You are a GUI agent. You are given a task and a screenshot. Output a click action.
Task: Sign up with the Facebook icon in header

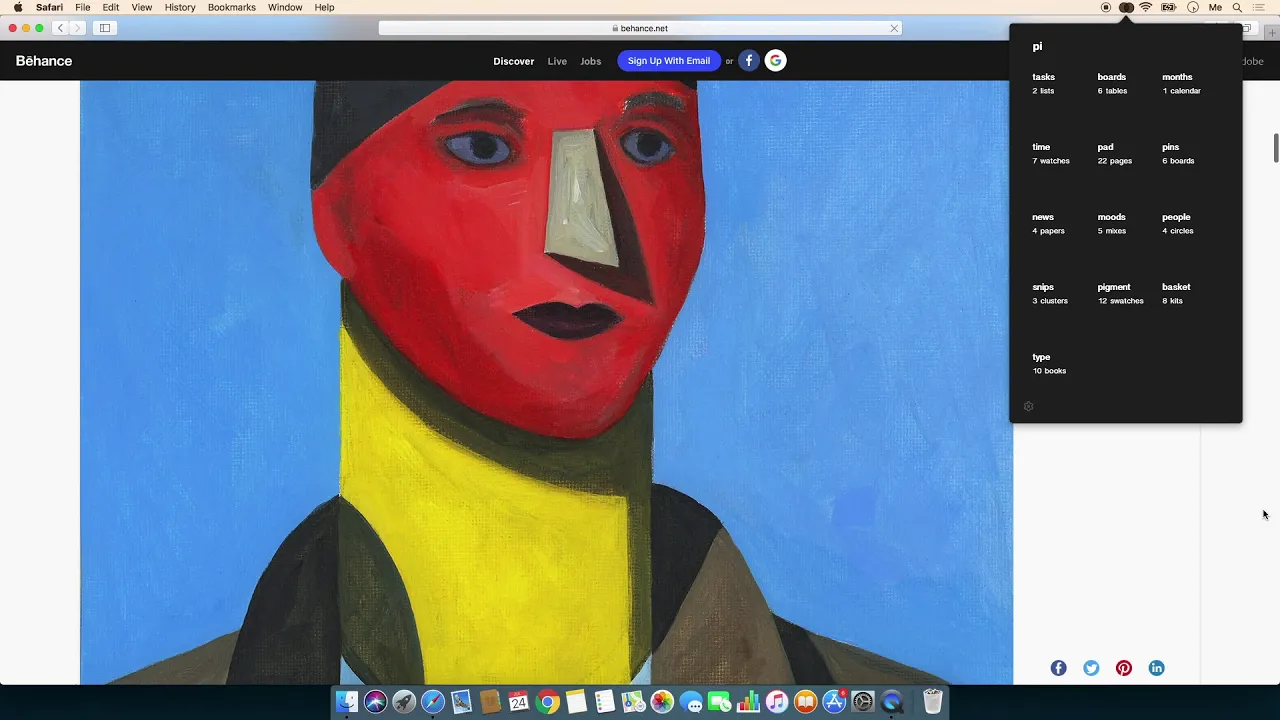coord(749,61)
